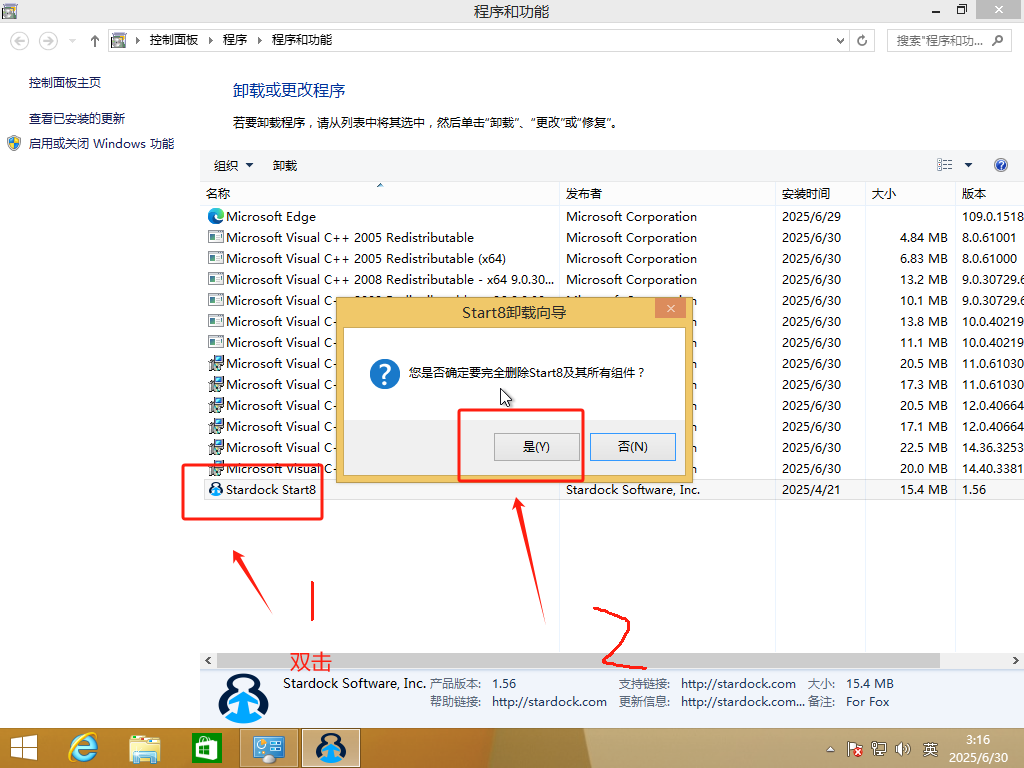Click the change view icon
The width and height of the screenshot is (1024, 768).
944,165
